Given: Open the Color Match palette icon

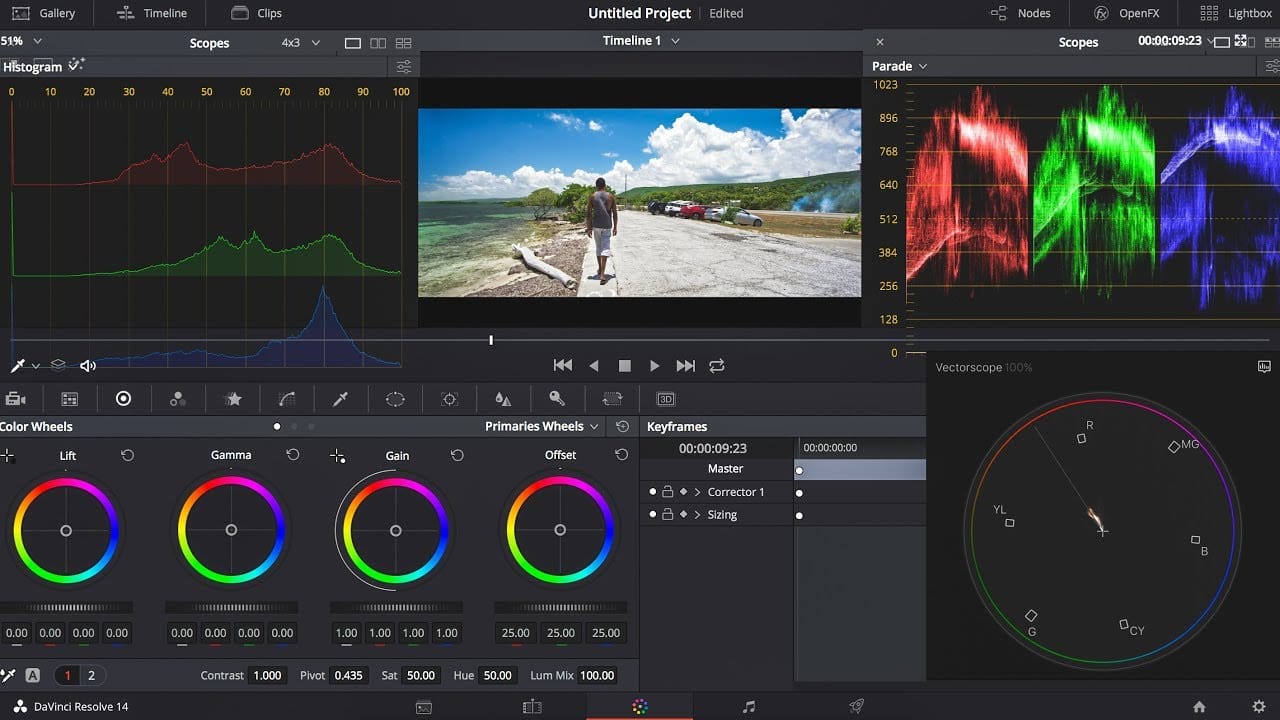Looking at the screenshot, I should 69,398.
